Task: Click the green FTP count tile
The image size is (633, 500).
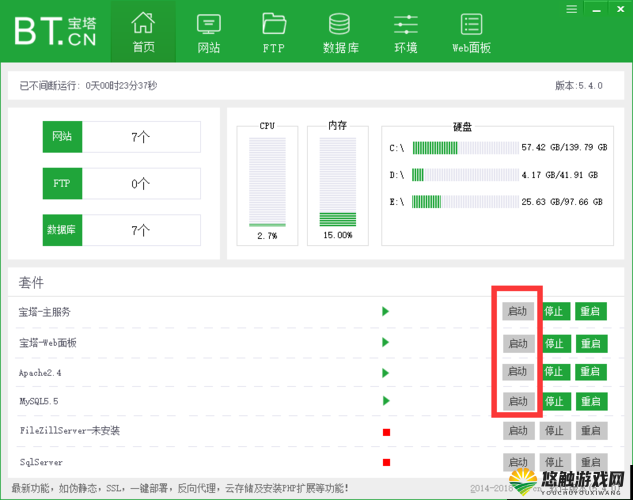Action: [62, 184]
